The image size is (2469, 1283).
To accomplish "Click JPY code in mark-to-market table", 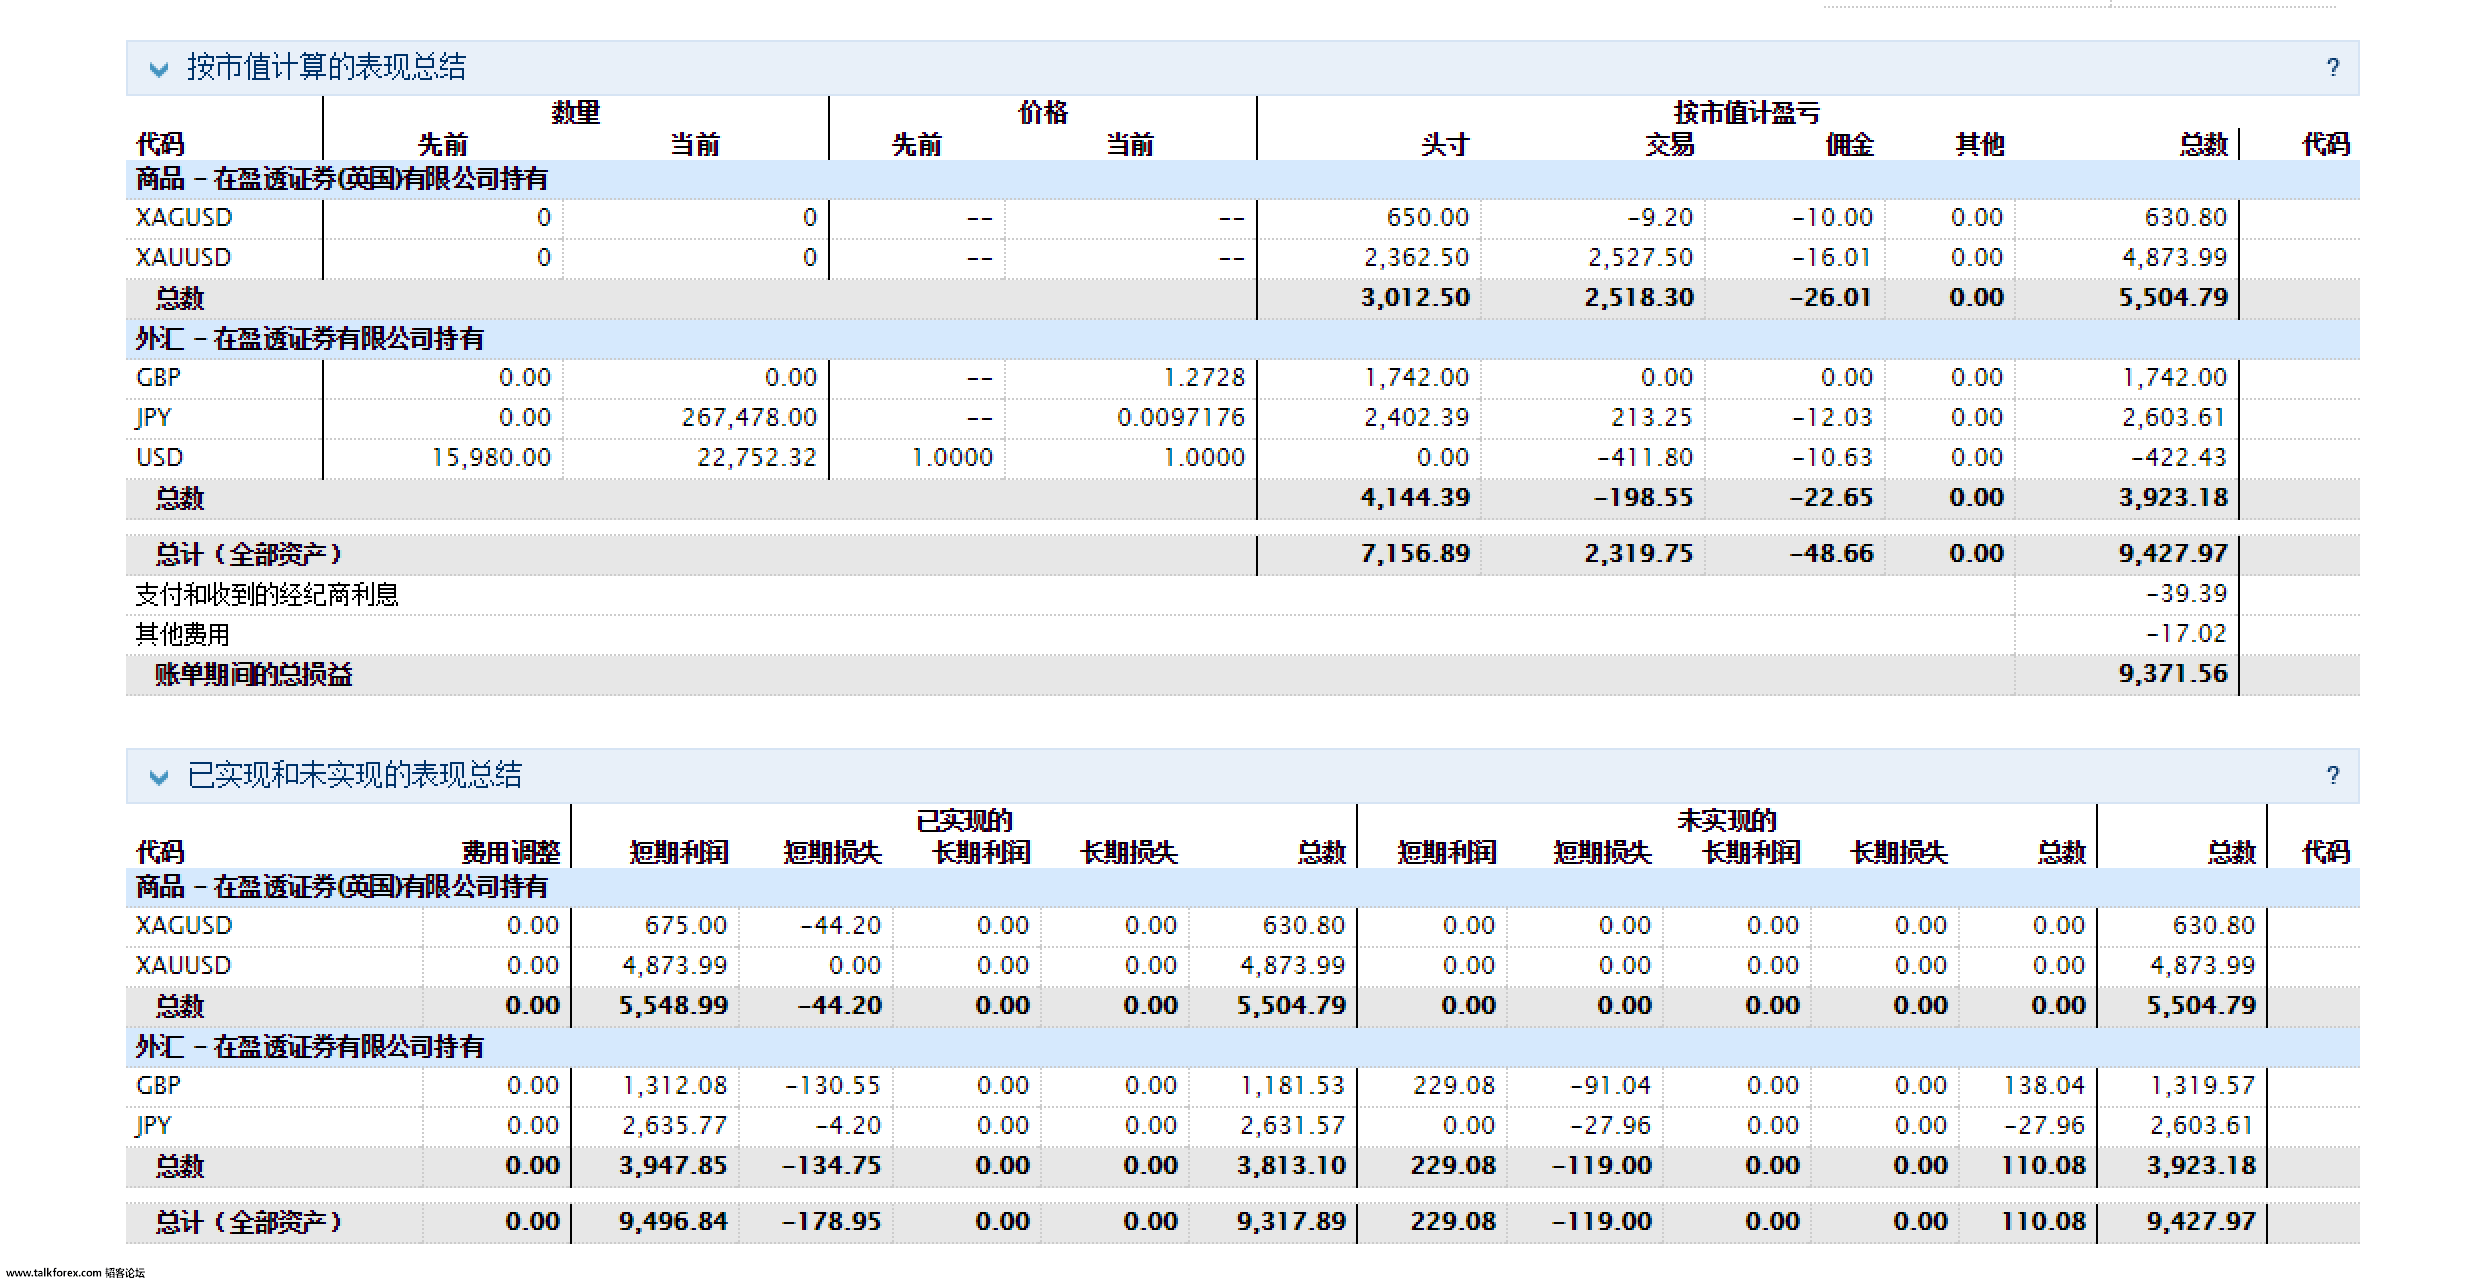I will tap(153, 418).
